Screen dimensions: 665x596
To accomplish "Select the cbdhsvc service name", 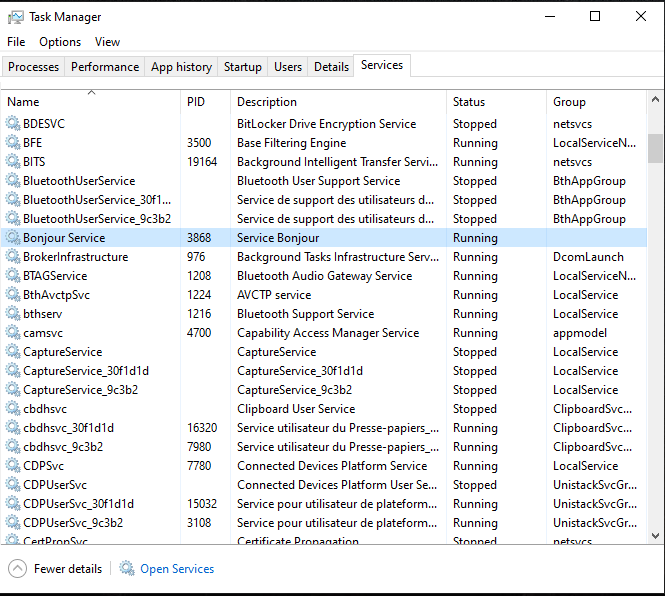I will click(x=45, y=409).
